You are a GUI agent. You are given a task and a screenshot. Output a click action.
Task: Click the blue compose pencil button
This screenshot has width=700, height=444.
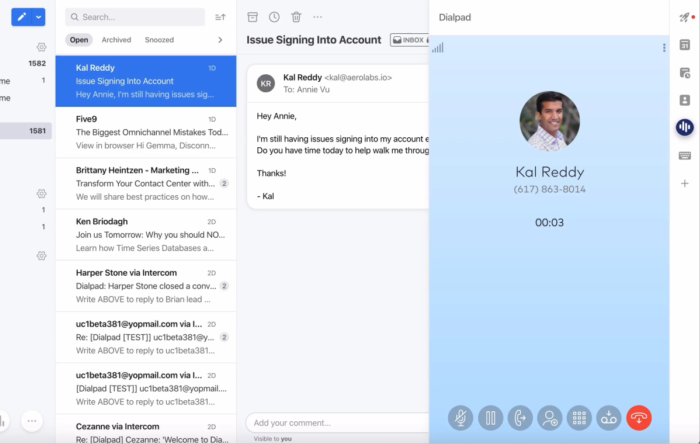21,17
